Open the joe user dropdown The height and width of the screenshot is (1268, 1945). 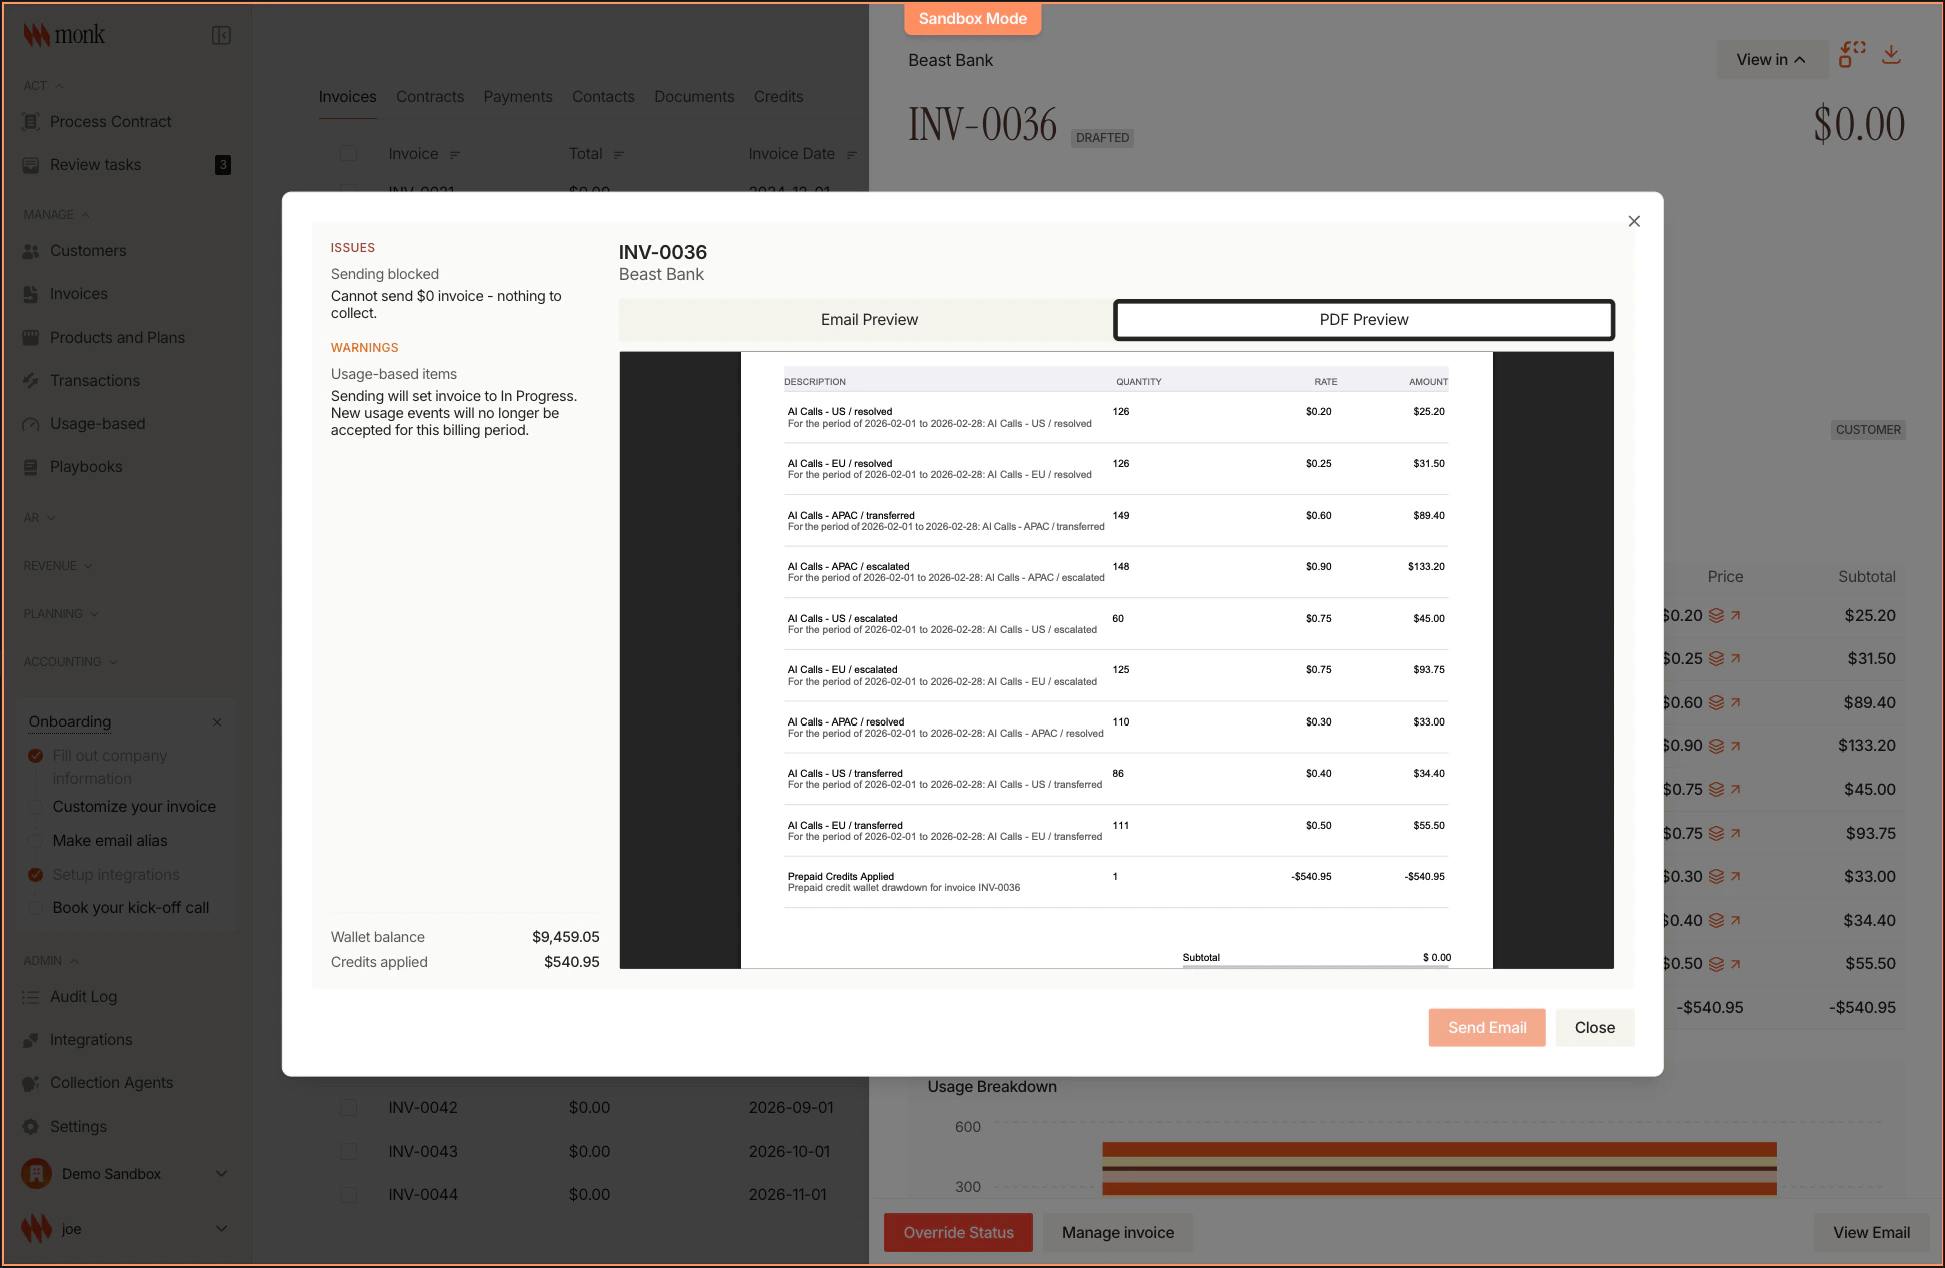[126, 1229]
